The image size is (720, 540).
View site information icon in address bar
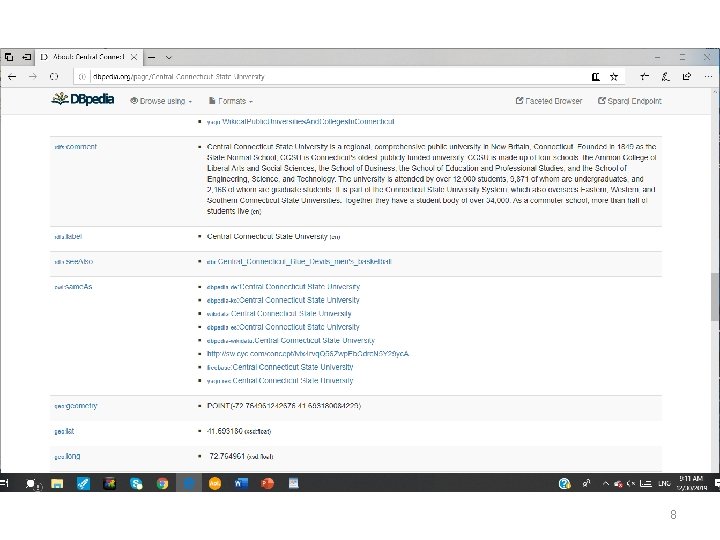[x=82, y=77]
